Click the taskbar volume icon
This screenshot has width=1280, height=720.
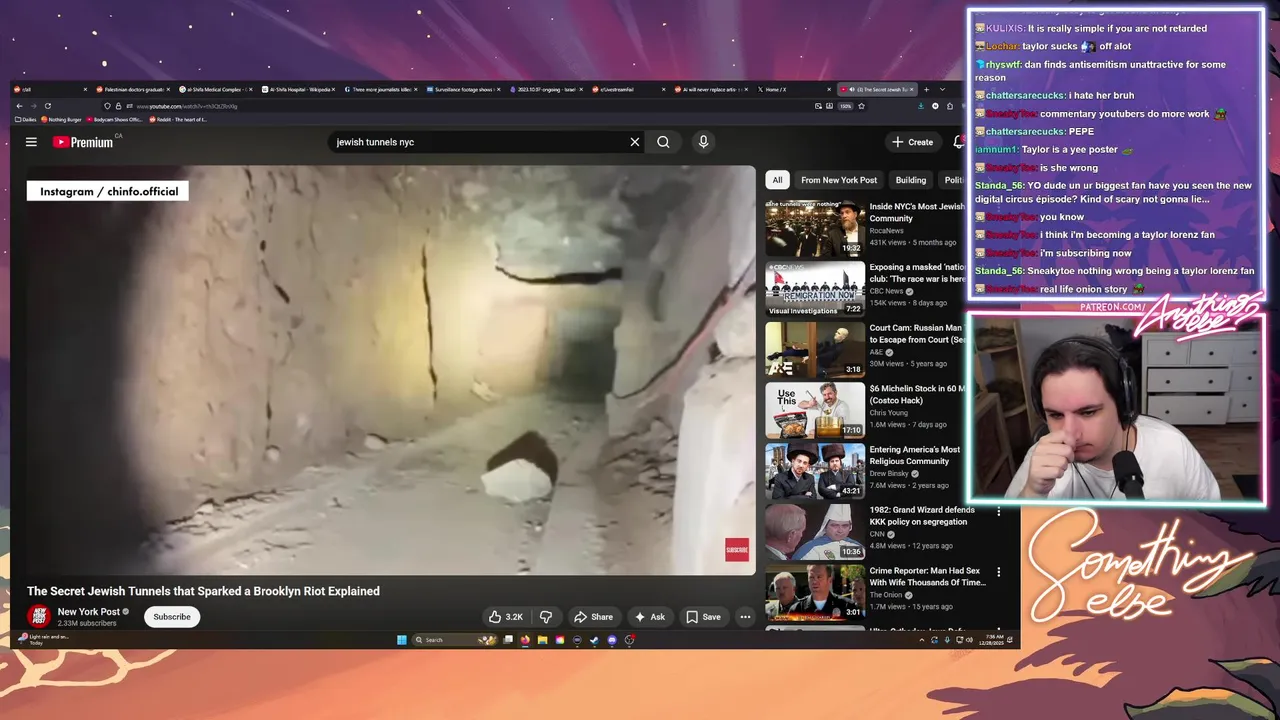970,640
